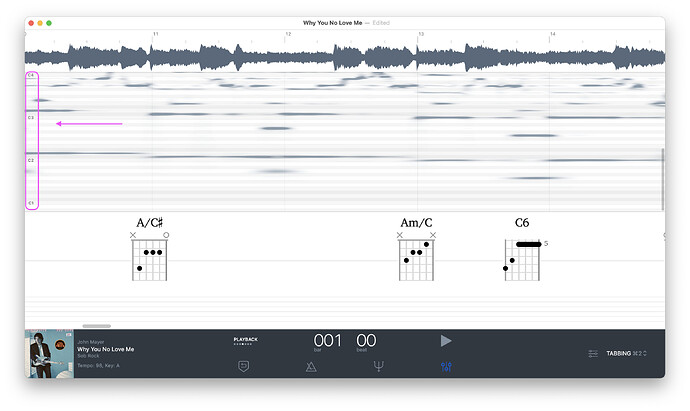The height and width of the screenshot is (411, 690).
Task: Click the C4 pitch label
Action: tap(31, 75)
